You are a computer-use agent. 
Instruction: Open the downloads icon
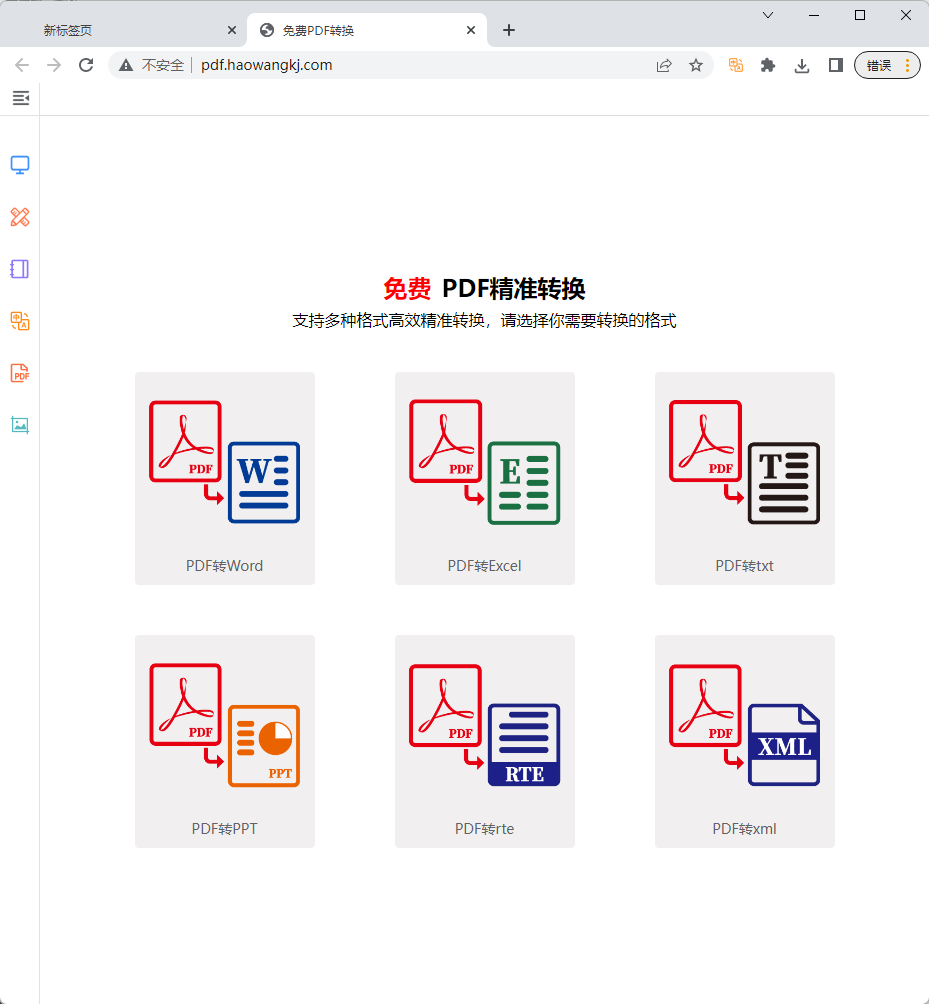coord(802,65)
